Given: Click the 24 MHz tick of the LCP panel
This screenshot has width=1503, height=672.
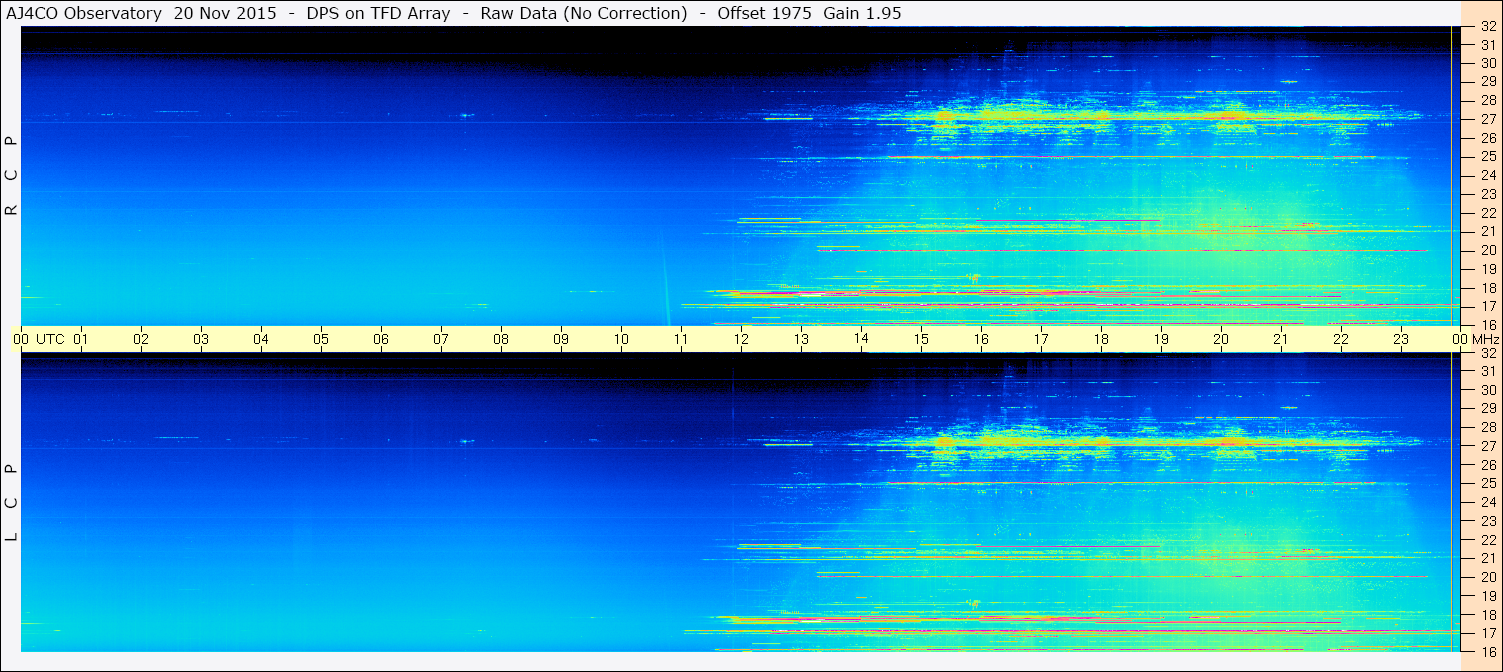Looking at the screenshot, I should [x=1488, y=503].
